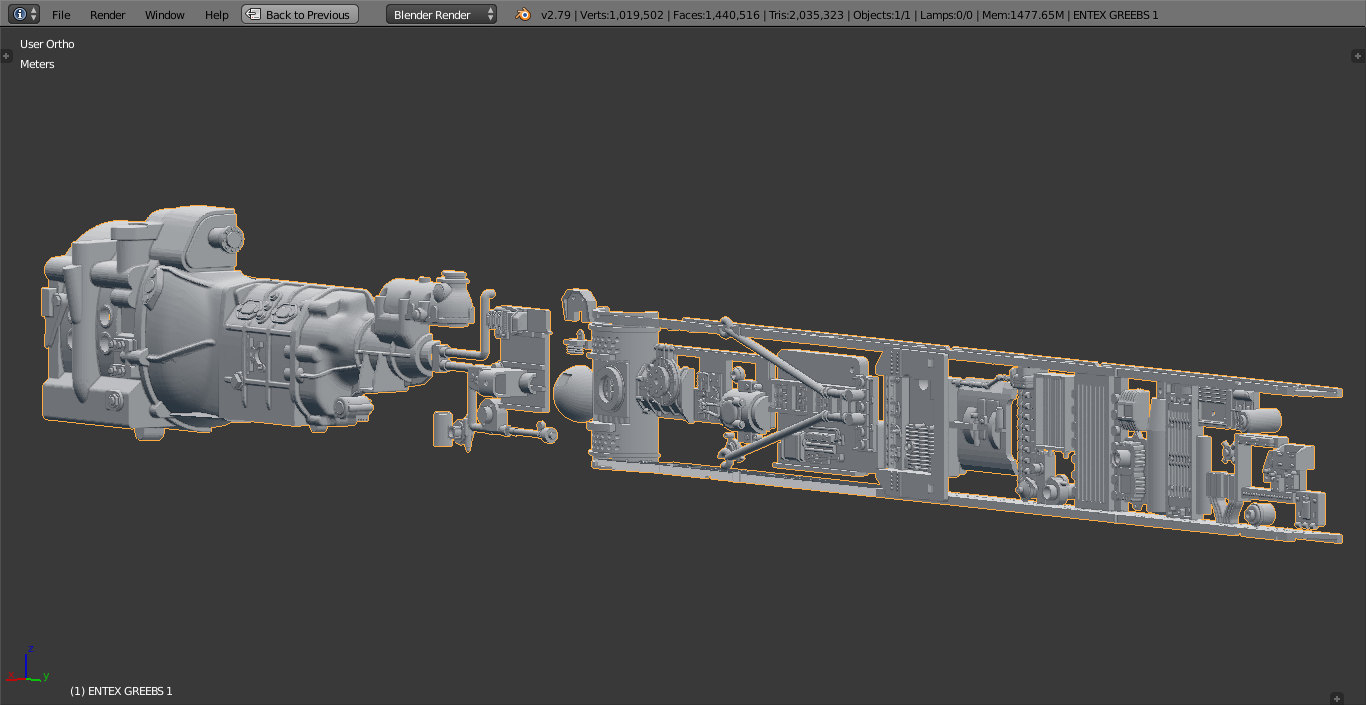
Task: Expand the hidden header plus at viewport's bottom-right
Action: pyautogui.click(x=1337, y=698)
